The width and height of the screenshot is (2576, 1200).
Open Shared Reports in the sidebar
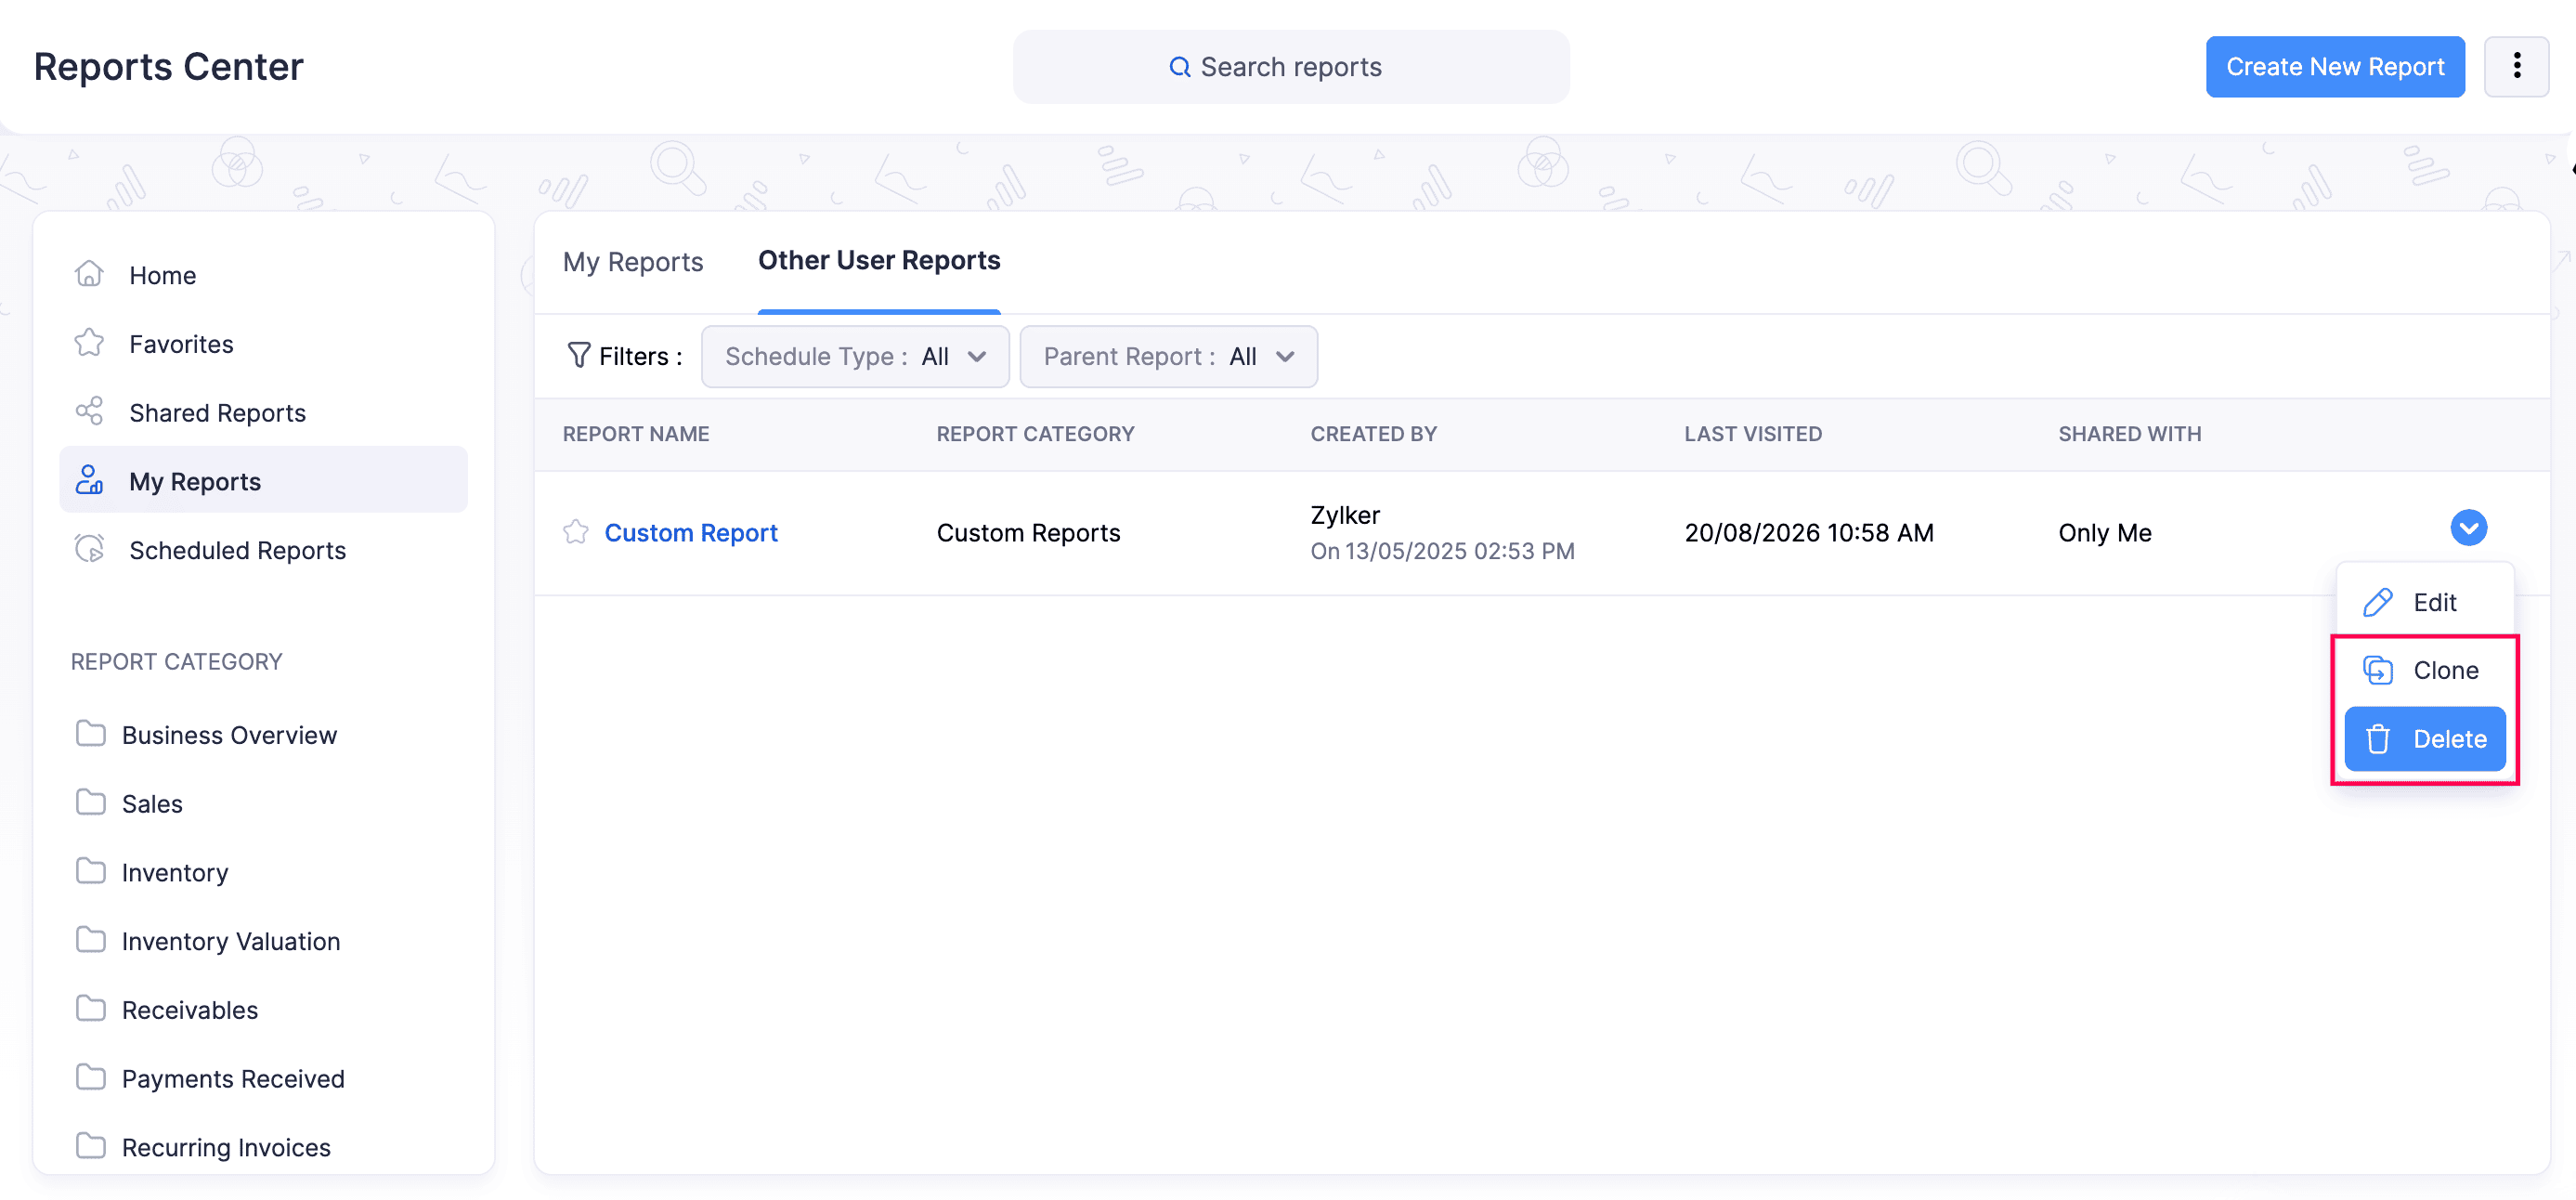tap(264, 412)
